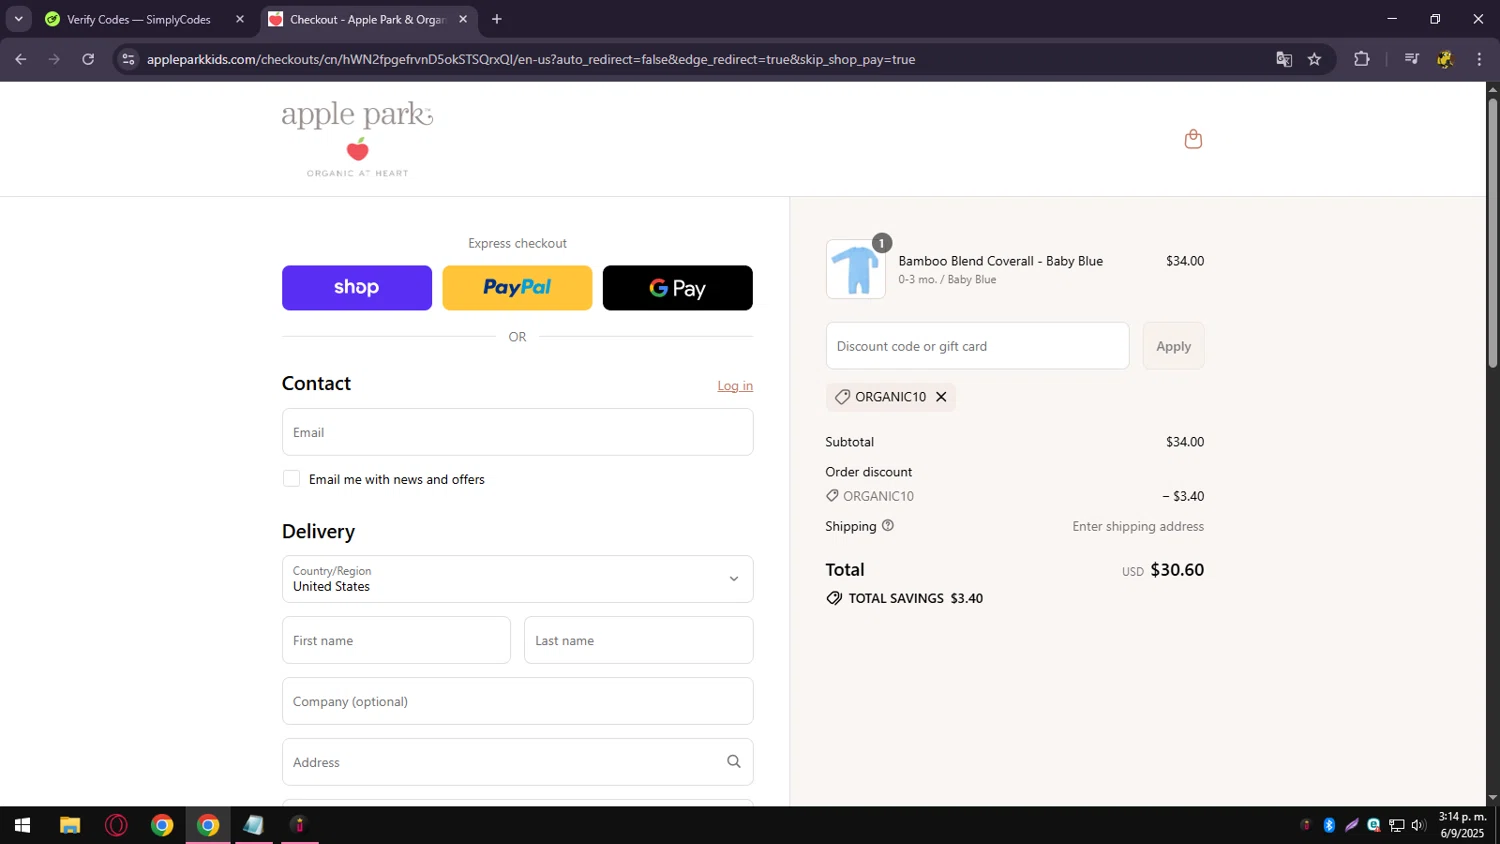1500x844 pixels.
Task: Click the Bamboo Blend Coverall product thumbnail
Action: click(x=856, y=269)
